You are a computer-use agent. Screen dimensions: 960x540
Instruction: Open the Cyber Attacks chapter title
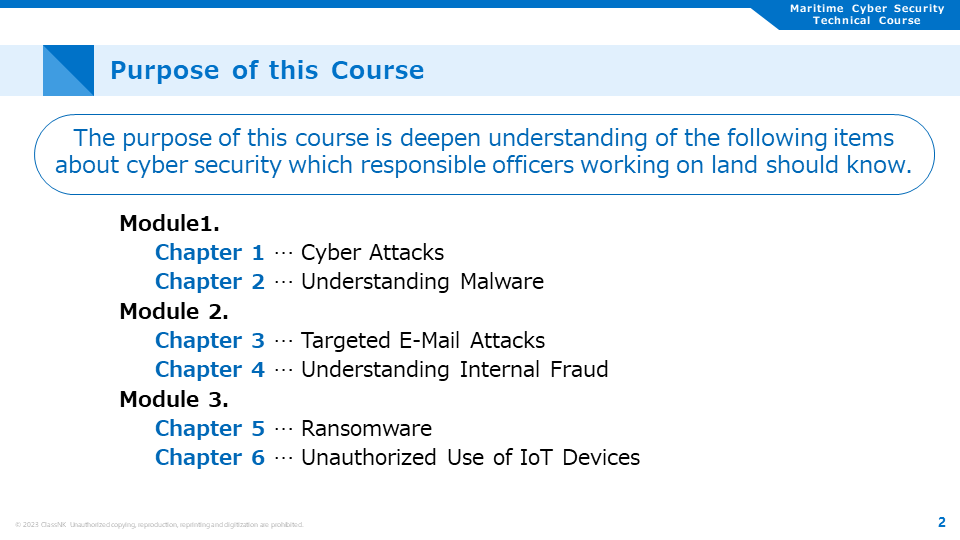tap(372, 252)
